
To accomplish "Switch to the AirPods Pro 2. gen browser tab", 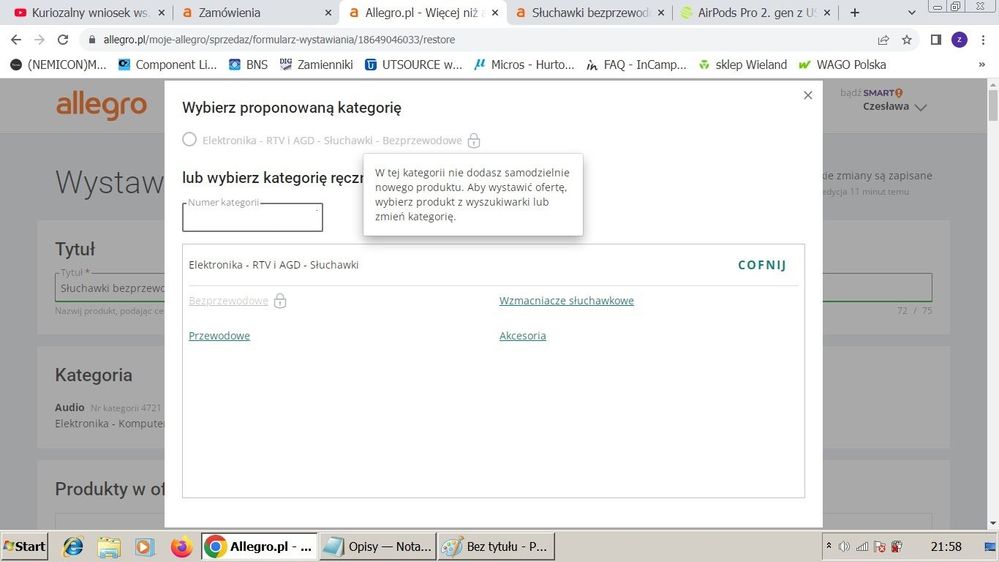I will pyautogui.click(x=756, y=13).
